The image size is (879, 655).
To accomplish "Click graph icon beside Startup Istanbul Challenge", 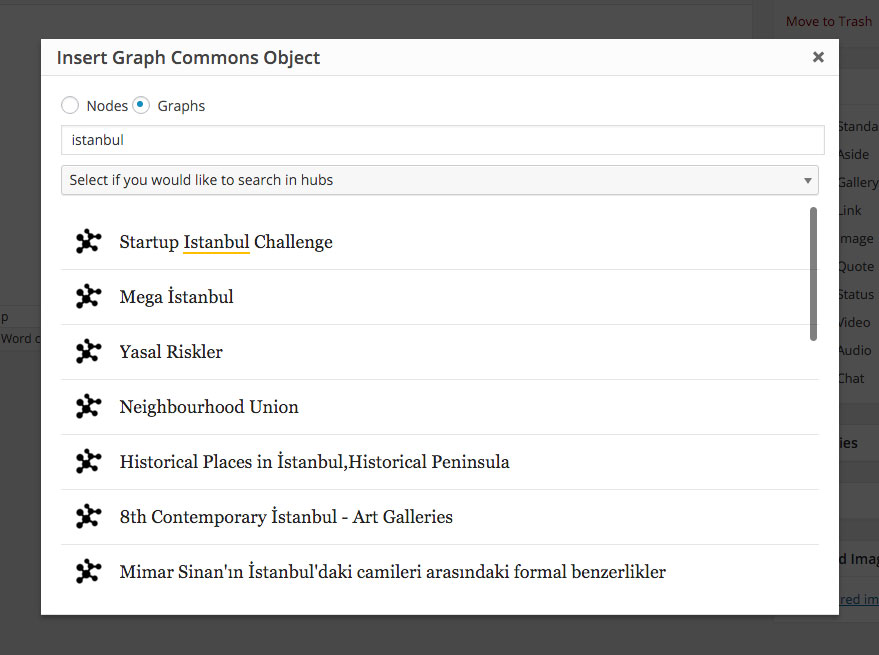I will pos(88,241).
